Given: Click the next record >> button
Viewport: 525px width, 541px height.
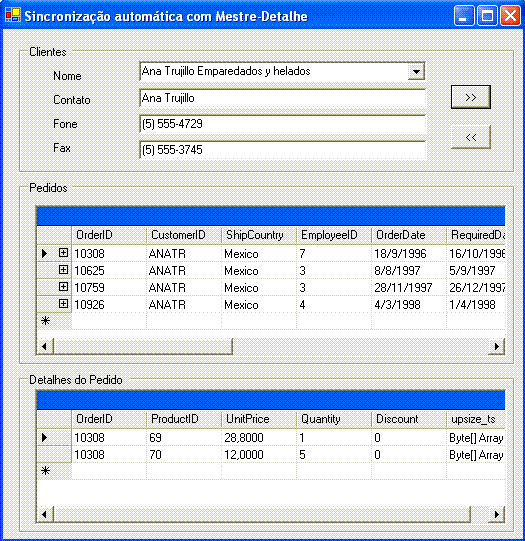Looking at the screenshot, I should (x=471, y=97).
